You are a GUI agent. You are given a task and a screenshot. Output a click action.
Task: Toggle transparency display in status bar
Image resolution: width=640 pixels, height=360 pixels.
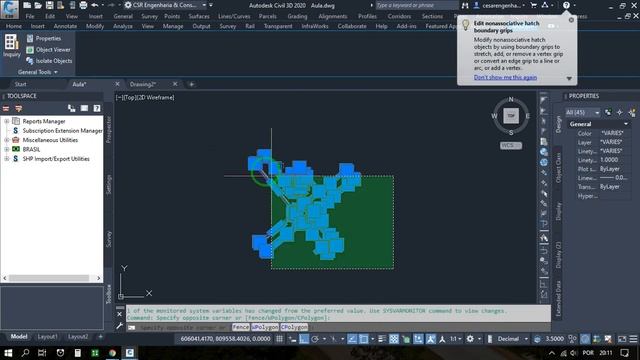pos(394,339)
